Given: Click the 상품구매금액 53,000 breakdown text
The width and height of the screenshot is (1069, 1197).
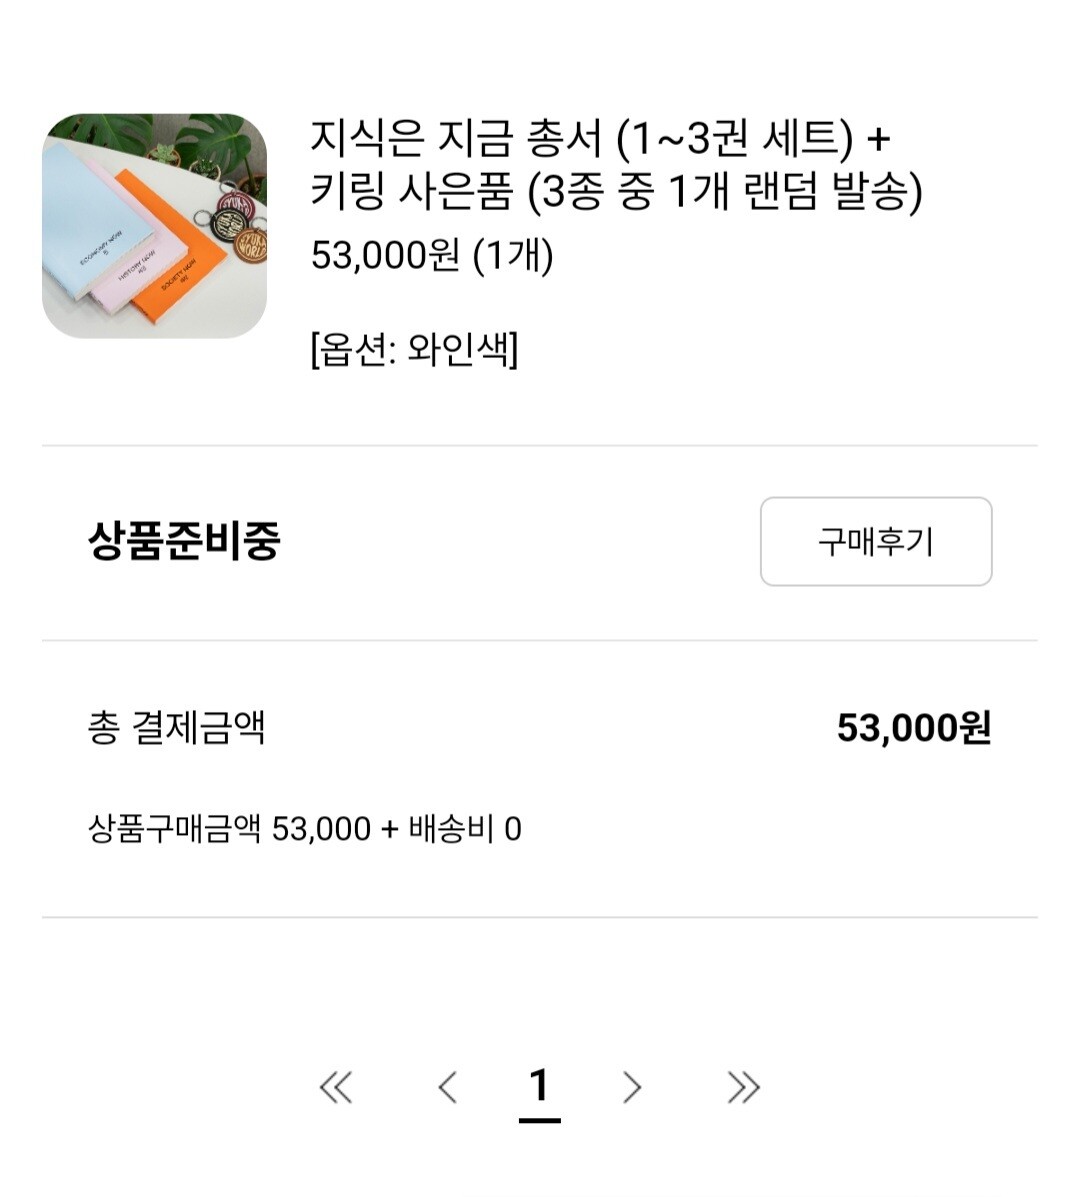Looking at the screenshot, I should pyautogui.click(x=229, y=829).
